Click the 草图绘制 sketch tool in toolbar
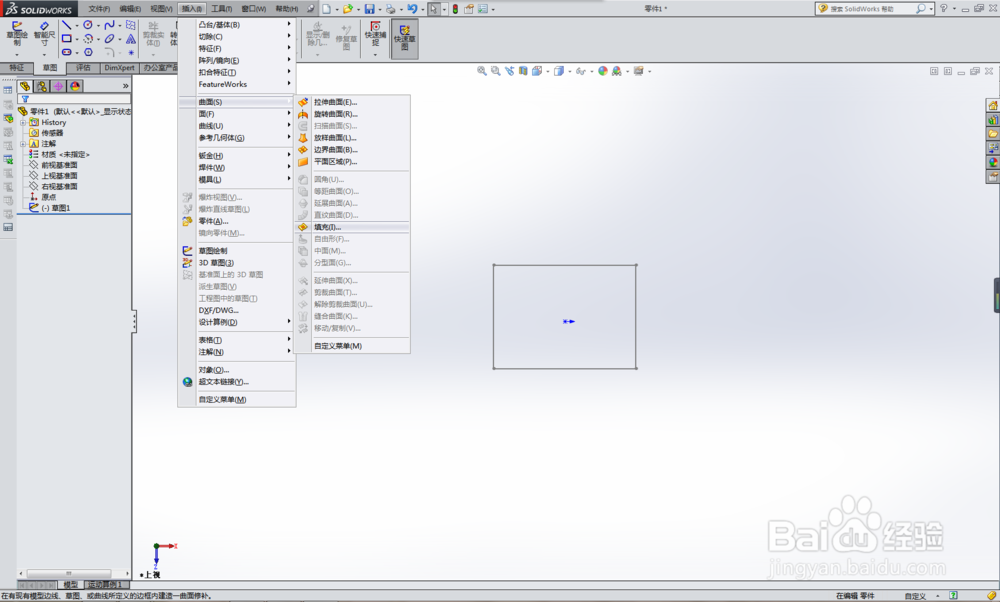This screenshot has width=1000, height=602. [17, 33]
